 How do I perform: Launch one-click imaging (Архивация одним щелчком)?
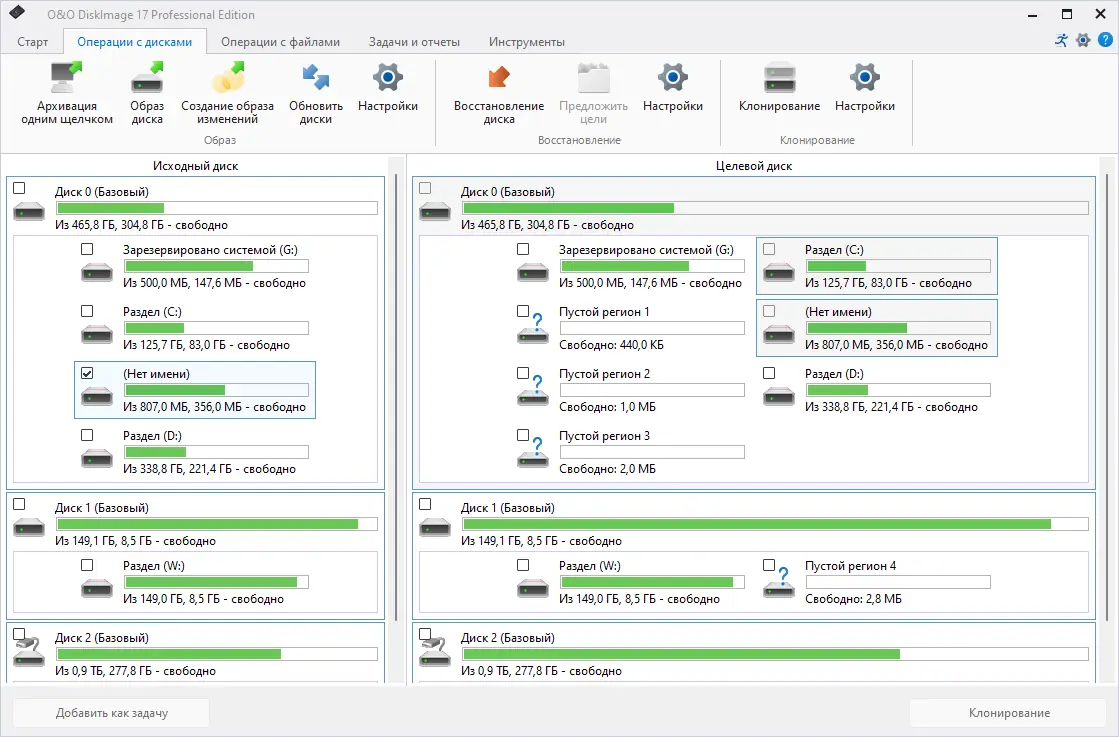point(66,93)
